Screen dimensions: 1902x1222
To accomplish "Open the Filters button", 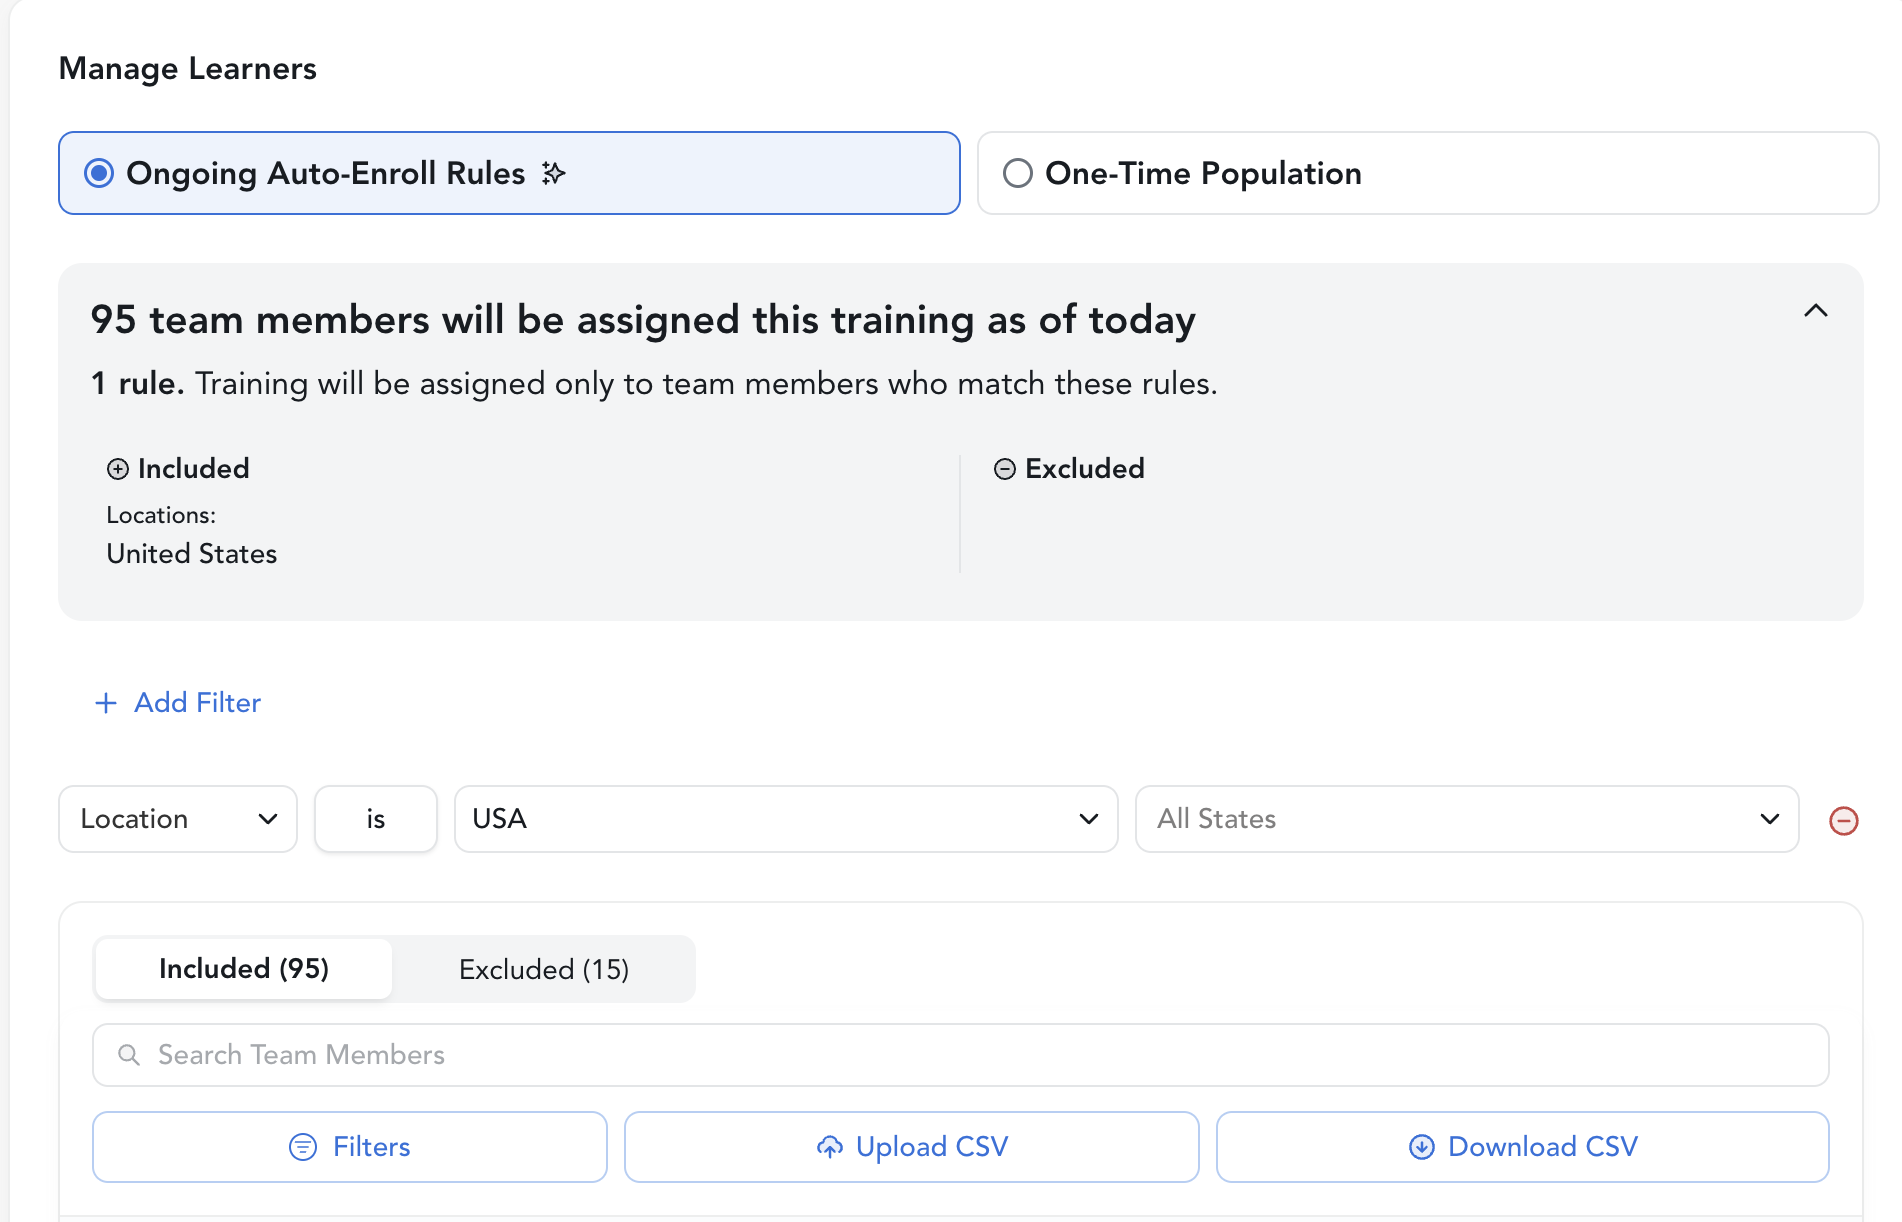I will [x=350, y=1147].
